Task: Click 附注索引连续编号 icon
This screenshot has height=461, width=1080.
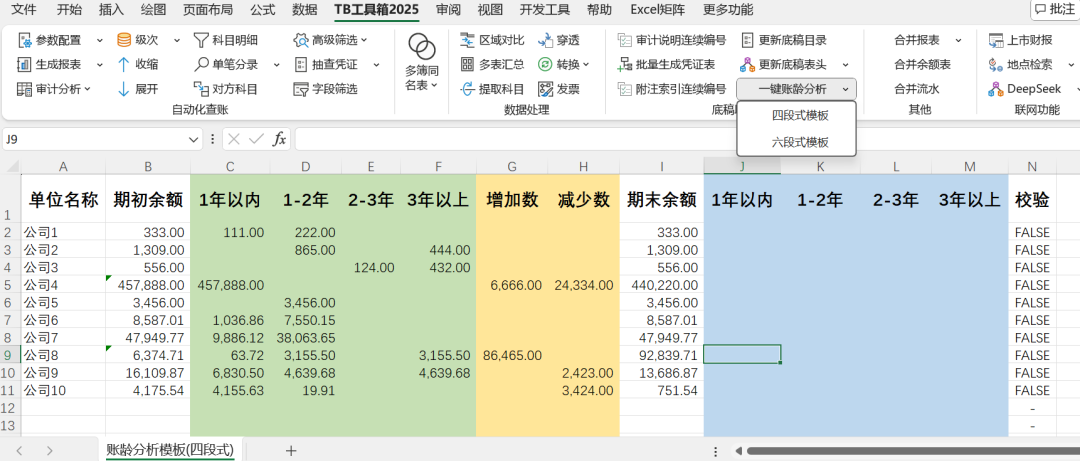Action: point(625,89)
